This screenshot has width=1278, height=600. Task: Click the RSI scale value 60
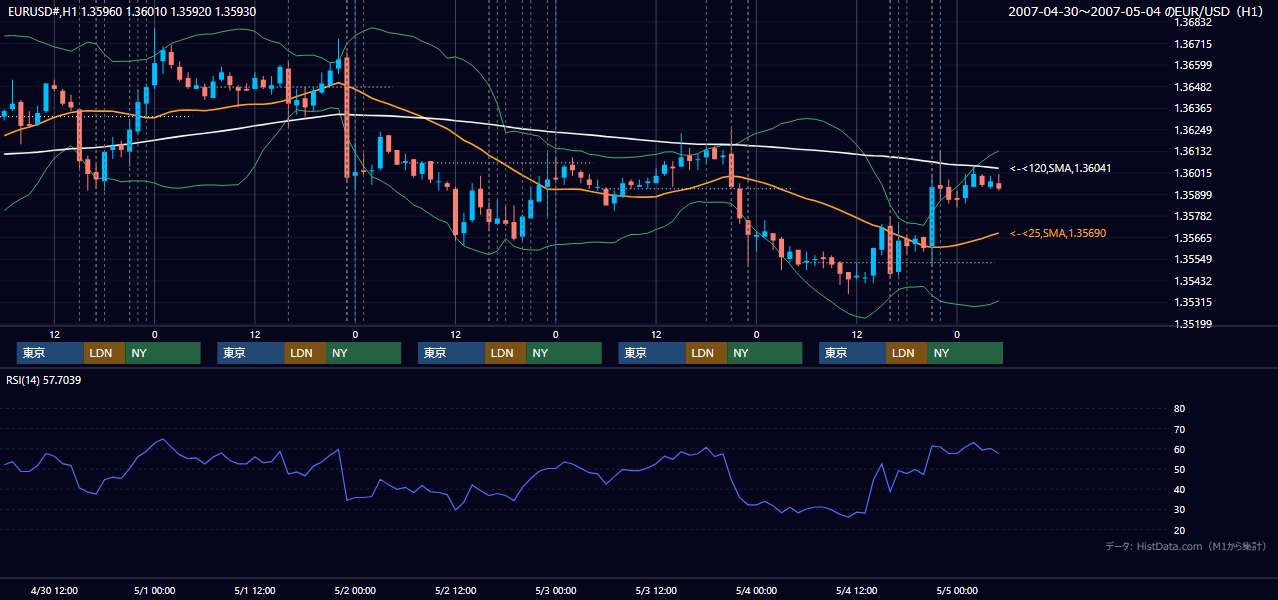coord(1179,449)
